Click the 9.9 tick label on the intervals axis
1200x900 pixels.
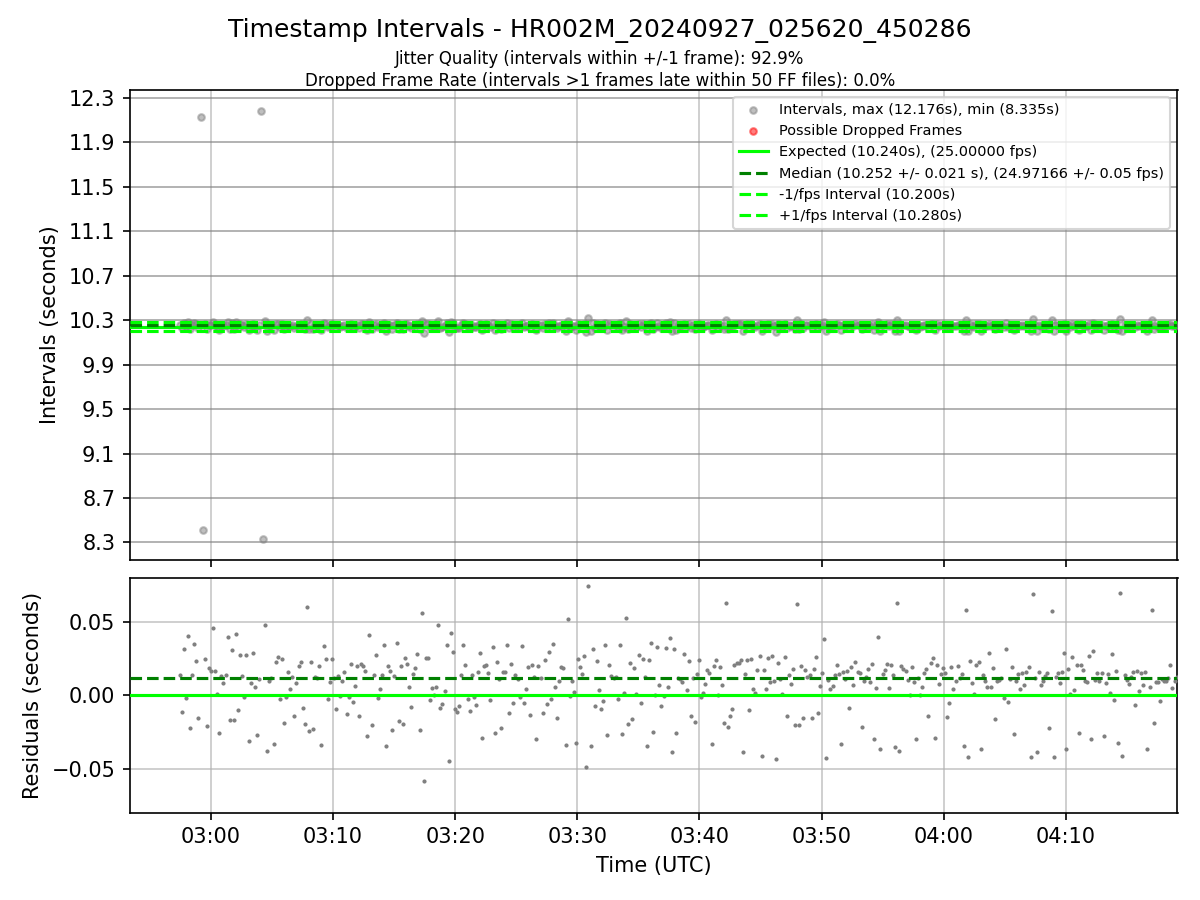(101, 365)
